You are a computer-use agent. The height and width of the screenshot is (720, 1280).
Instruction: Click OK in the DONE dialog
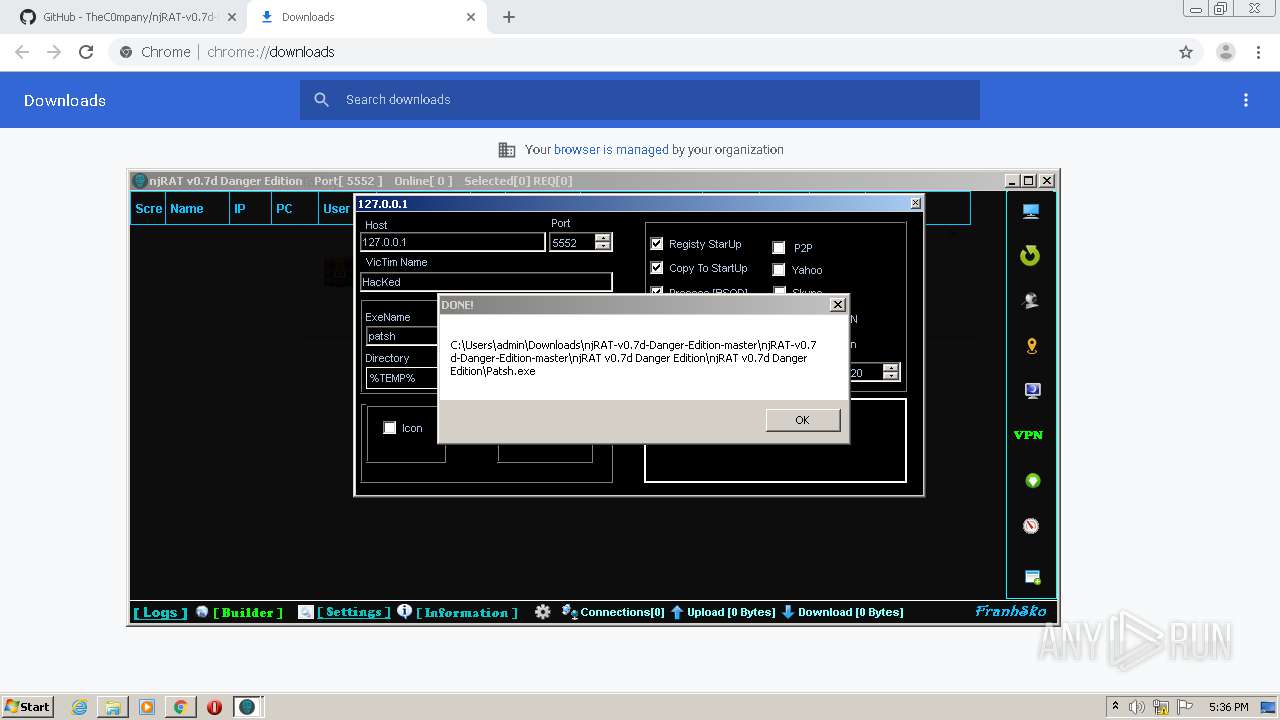tap(802, 420)
